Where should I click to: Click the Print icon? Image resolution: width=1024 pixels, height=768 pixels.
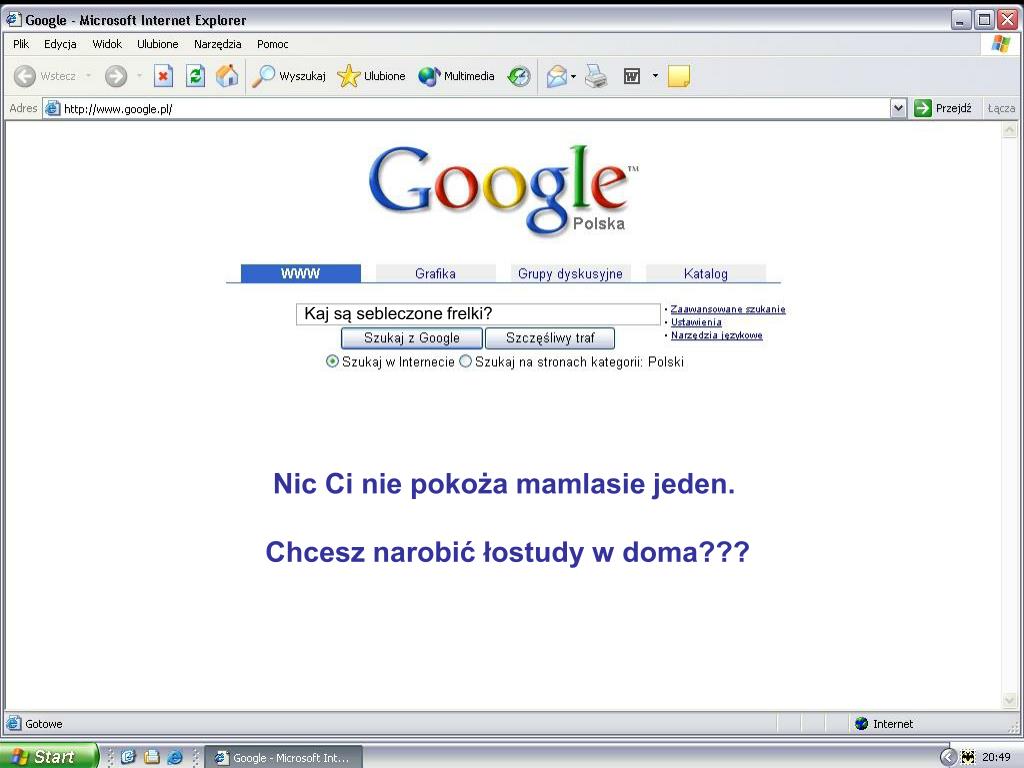[x=596, y=76]
